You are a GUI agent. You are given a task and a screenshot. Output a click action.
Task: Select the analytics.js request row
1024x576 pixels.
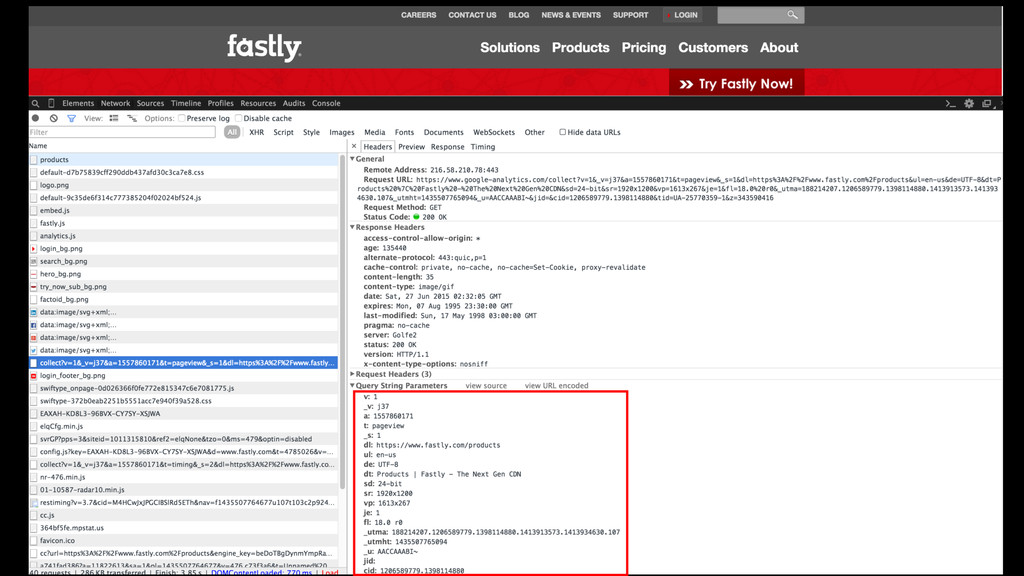pos(184,236)
